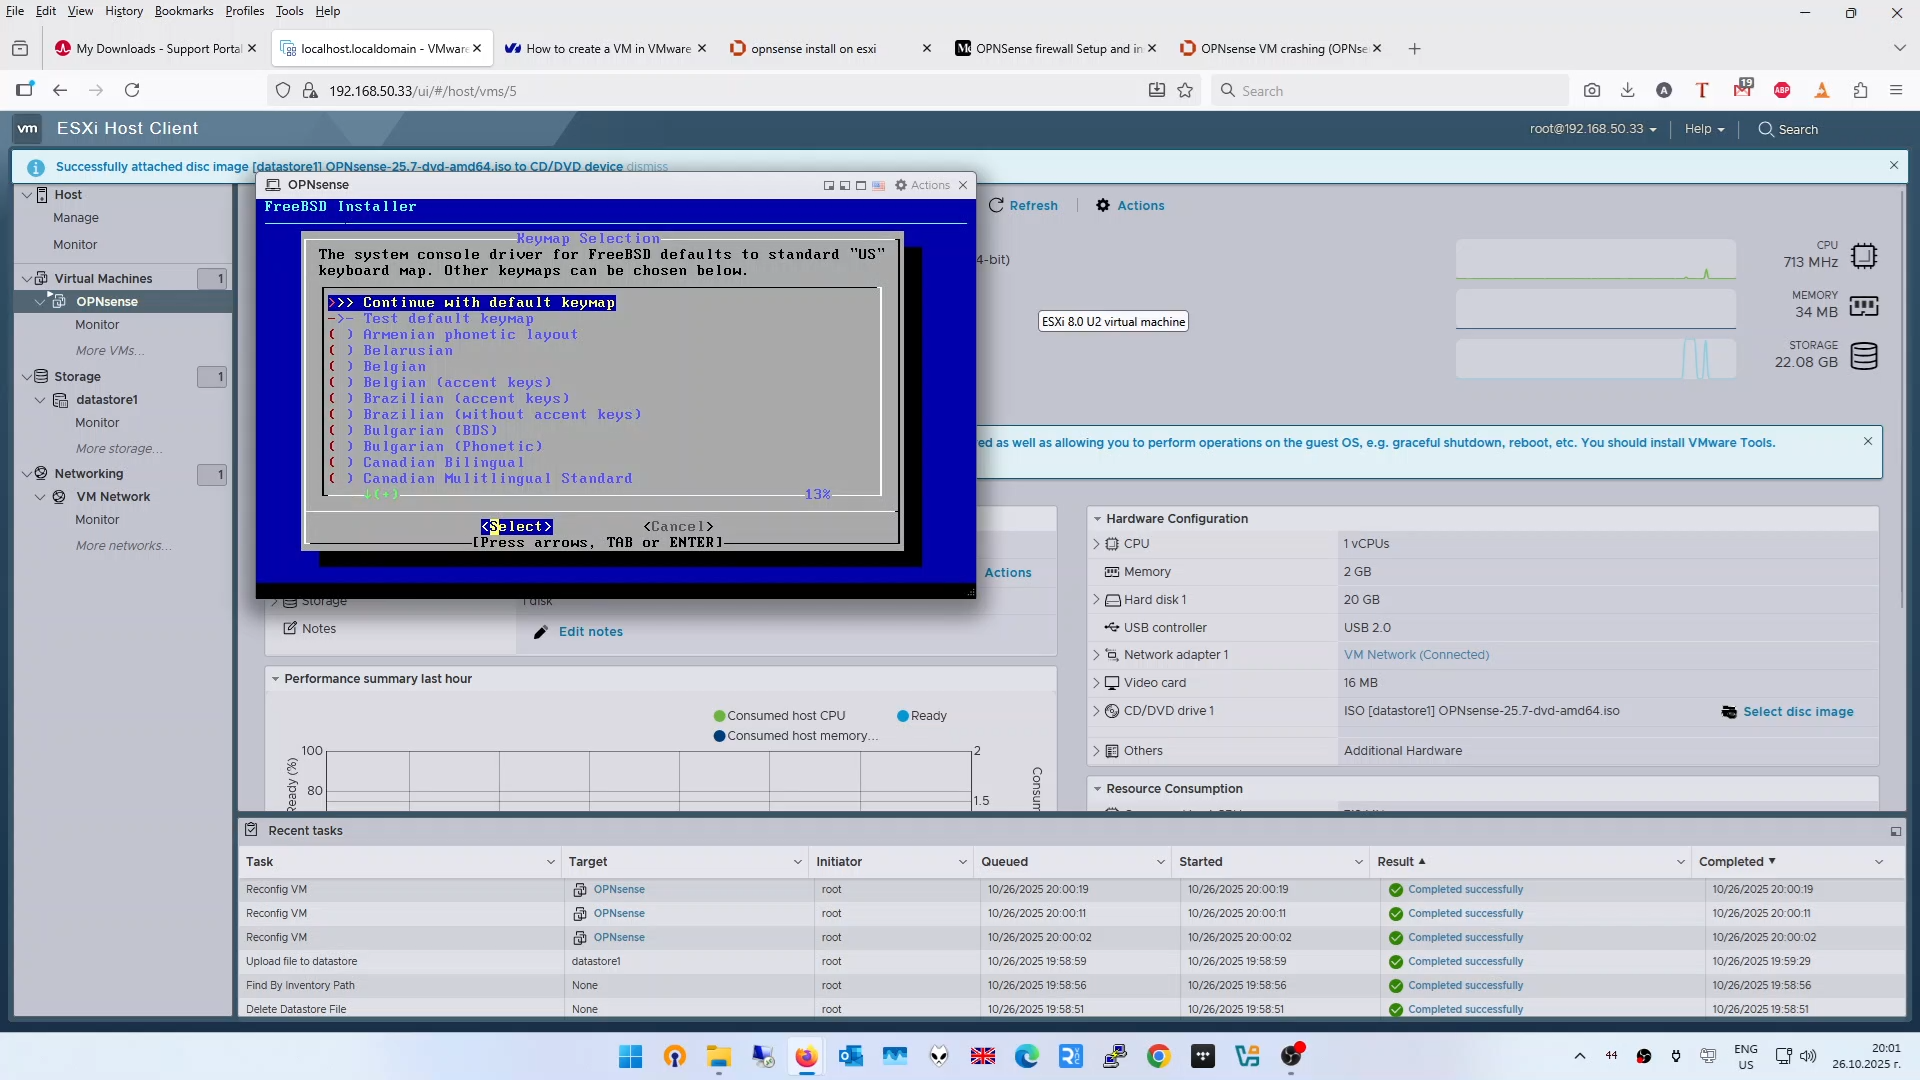Expand the Network adapter 1 row
Image resolution: width=1920 pixels, height=1080 pixels.
pyautogui.click(x=1097, y=655)
